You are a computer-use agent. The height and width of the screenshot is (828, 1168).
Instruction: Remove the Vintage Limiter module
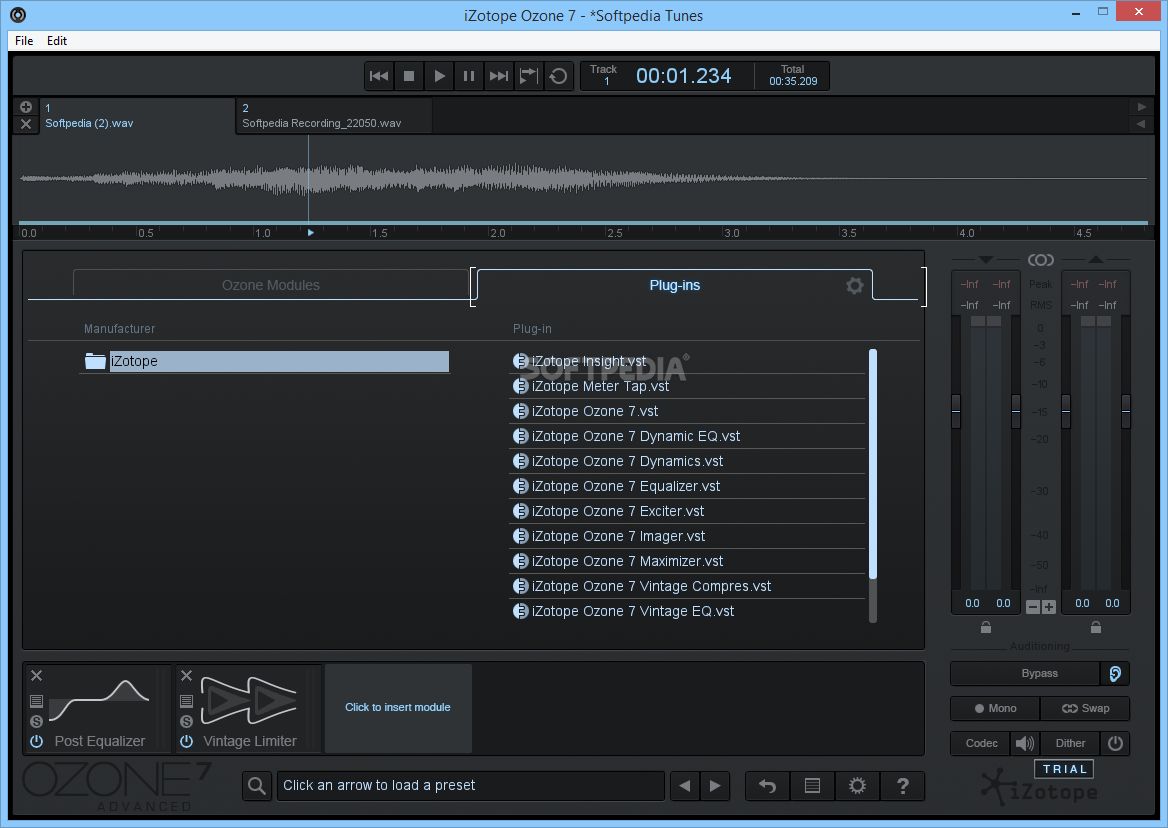(x=186, y=675)
